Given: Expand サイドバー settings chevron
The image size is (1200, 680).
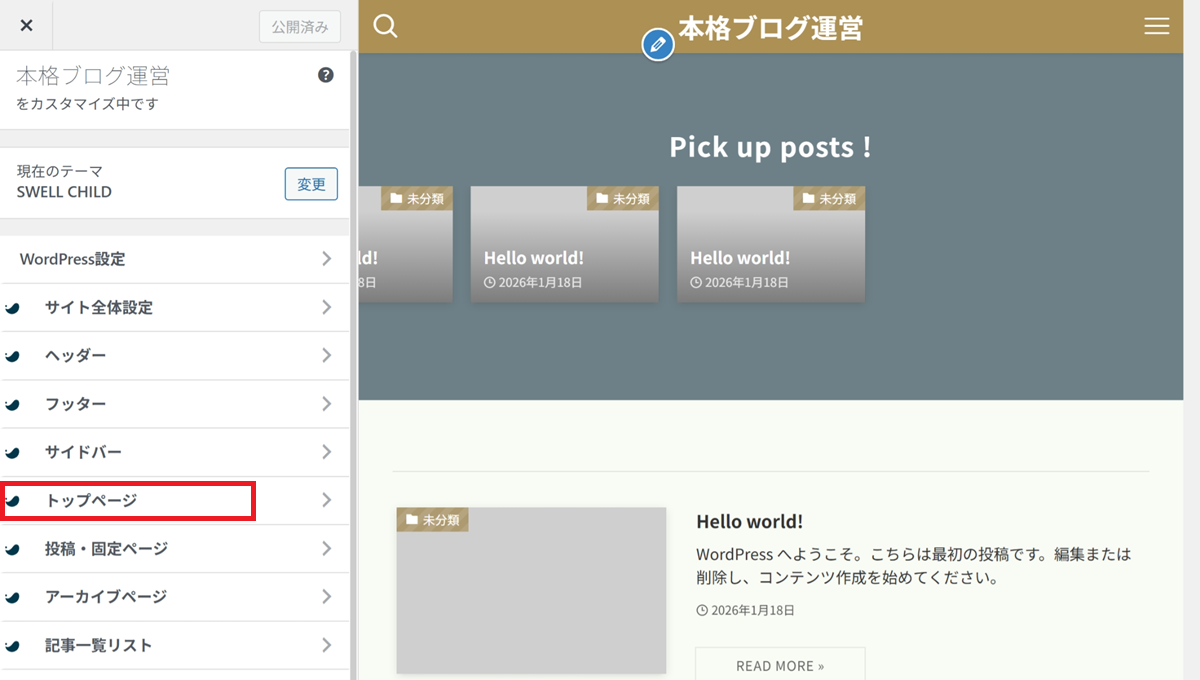Looking at the screenshot, I should pyautogui.click(x=326, y=452).
